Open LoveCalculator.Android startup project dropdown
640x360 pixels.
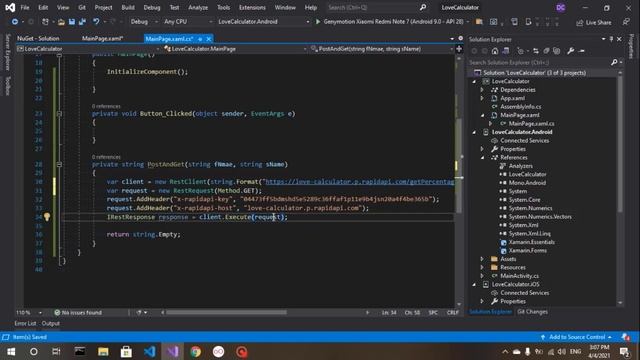point(264,22)
